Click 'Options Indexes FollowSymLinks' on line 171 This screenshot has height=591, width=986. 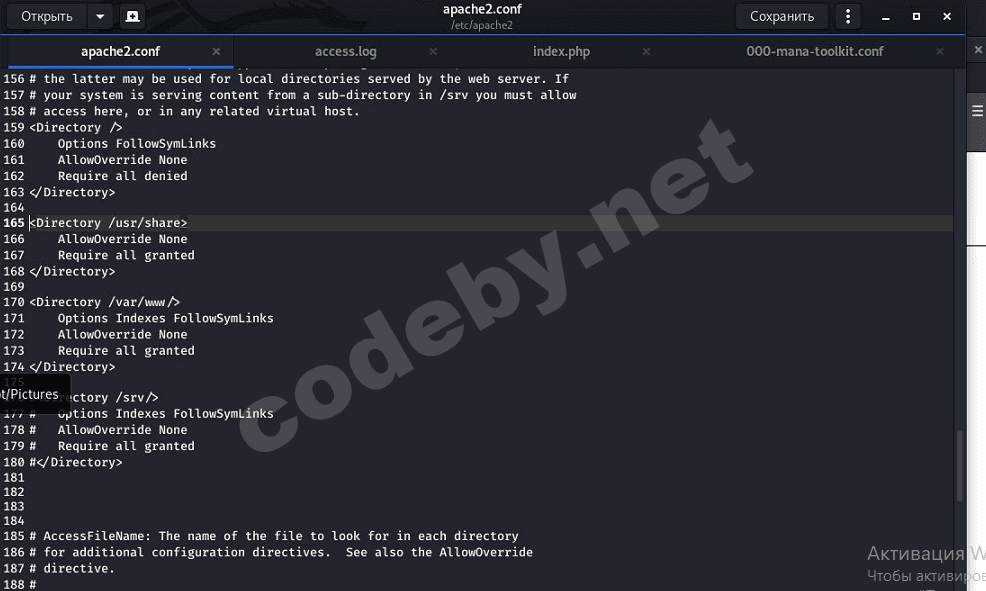pos(165,319)
